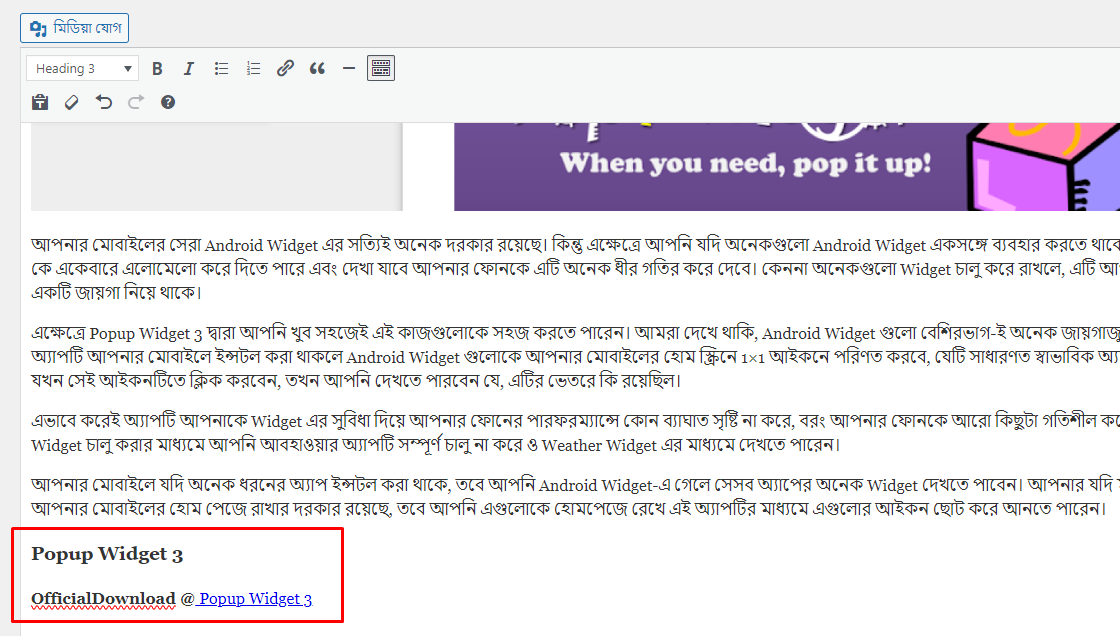Viewport: 1120px width, 636px height.
Task: Open the keyboard shortcuts help
Action: (x=167, y=101)
